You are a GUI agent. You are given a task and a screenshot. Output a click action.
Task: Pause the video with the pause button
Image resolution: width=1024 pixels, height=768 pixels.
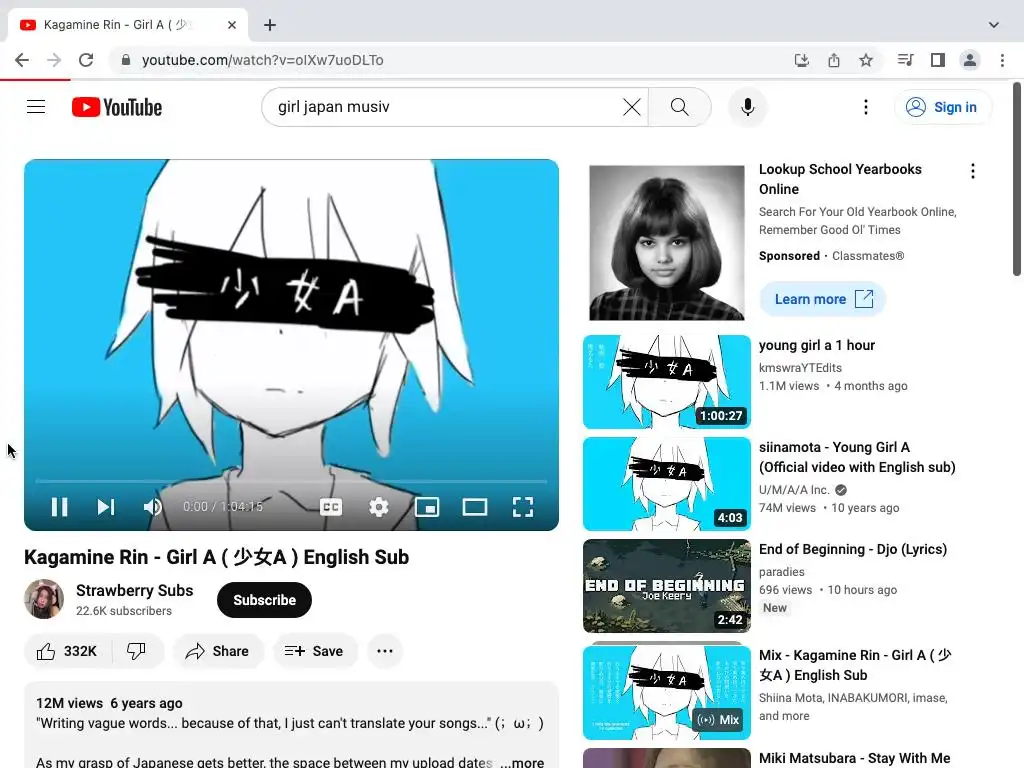59,507
